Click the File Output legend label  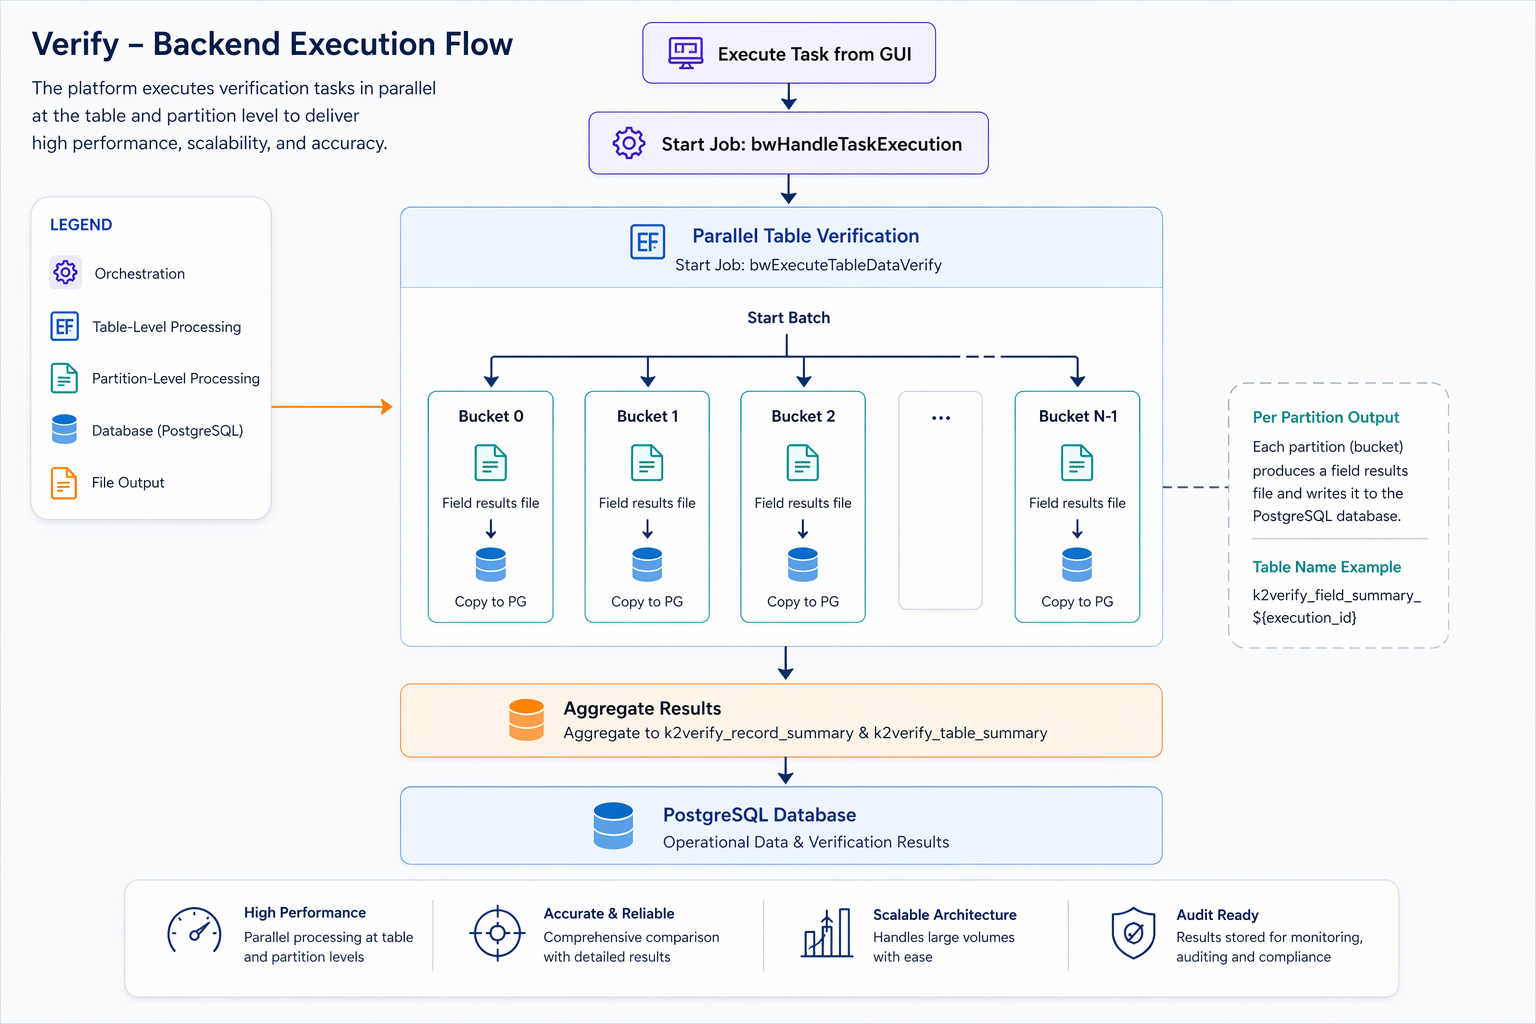(128, 483)
